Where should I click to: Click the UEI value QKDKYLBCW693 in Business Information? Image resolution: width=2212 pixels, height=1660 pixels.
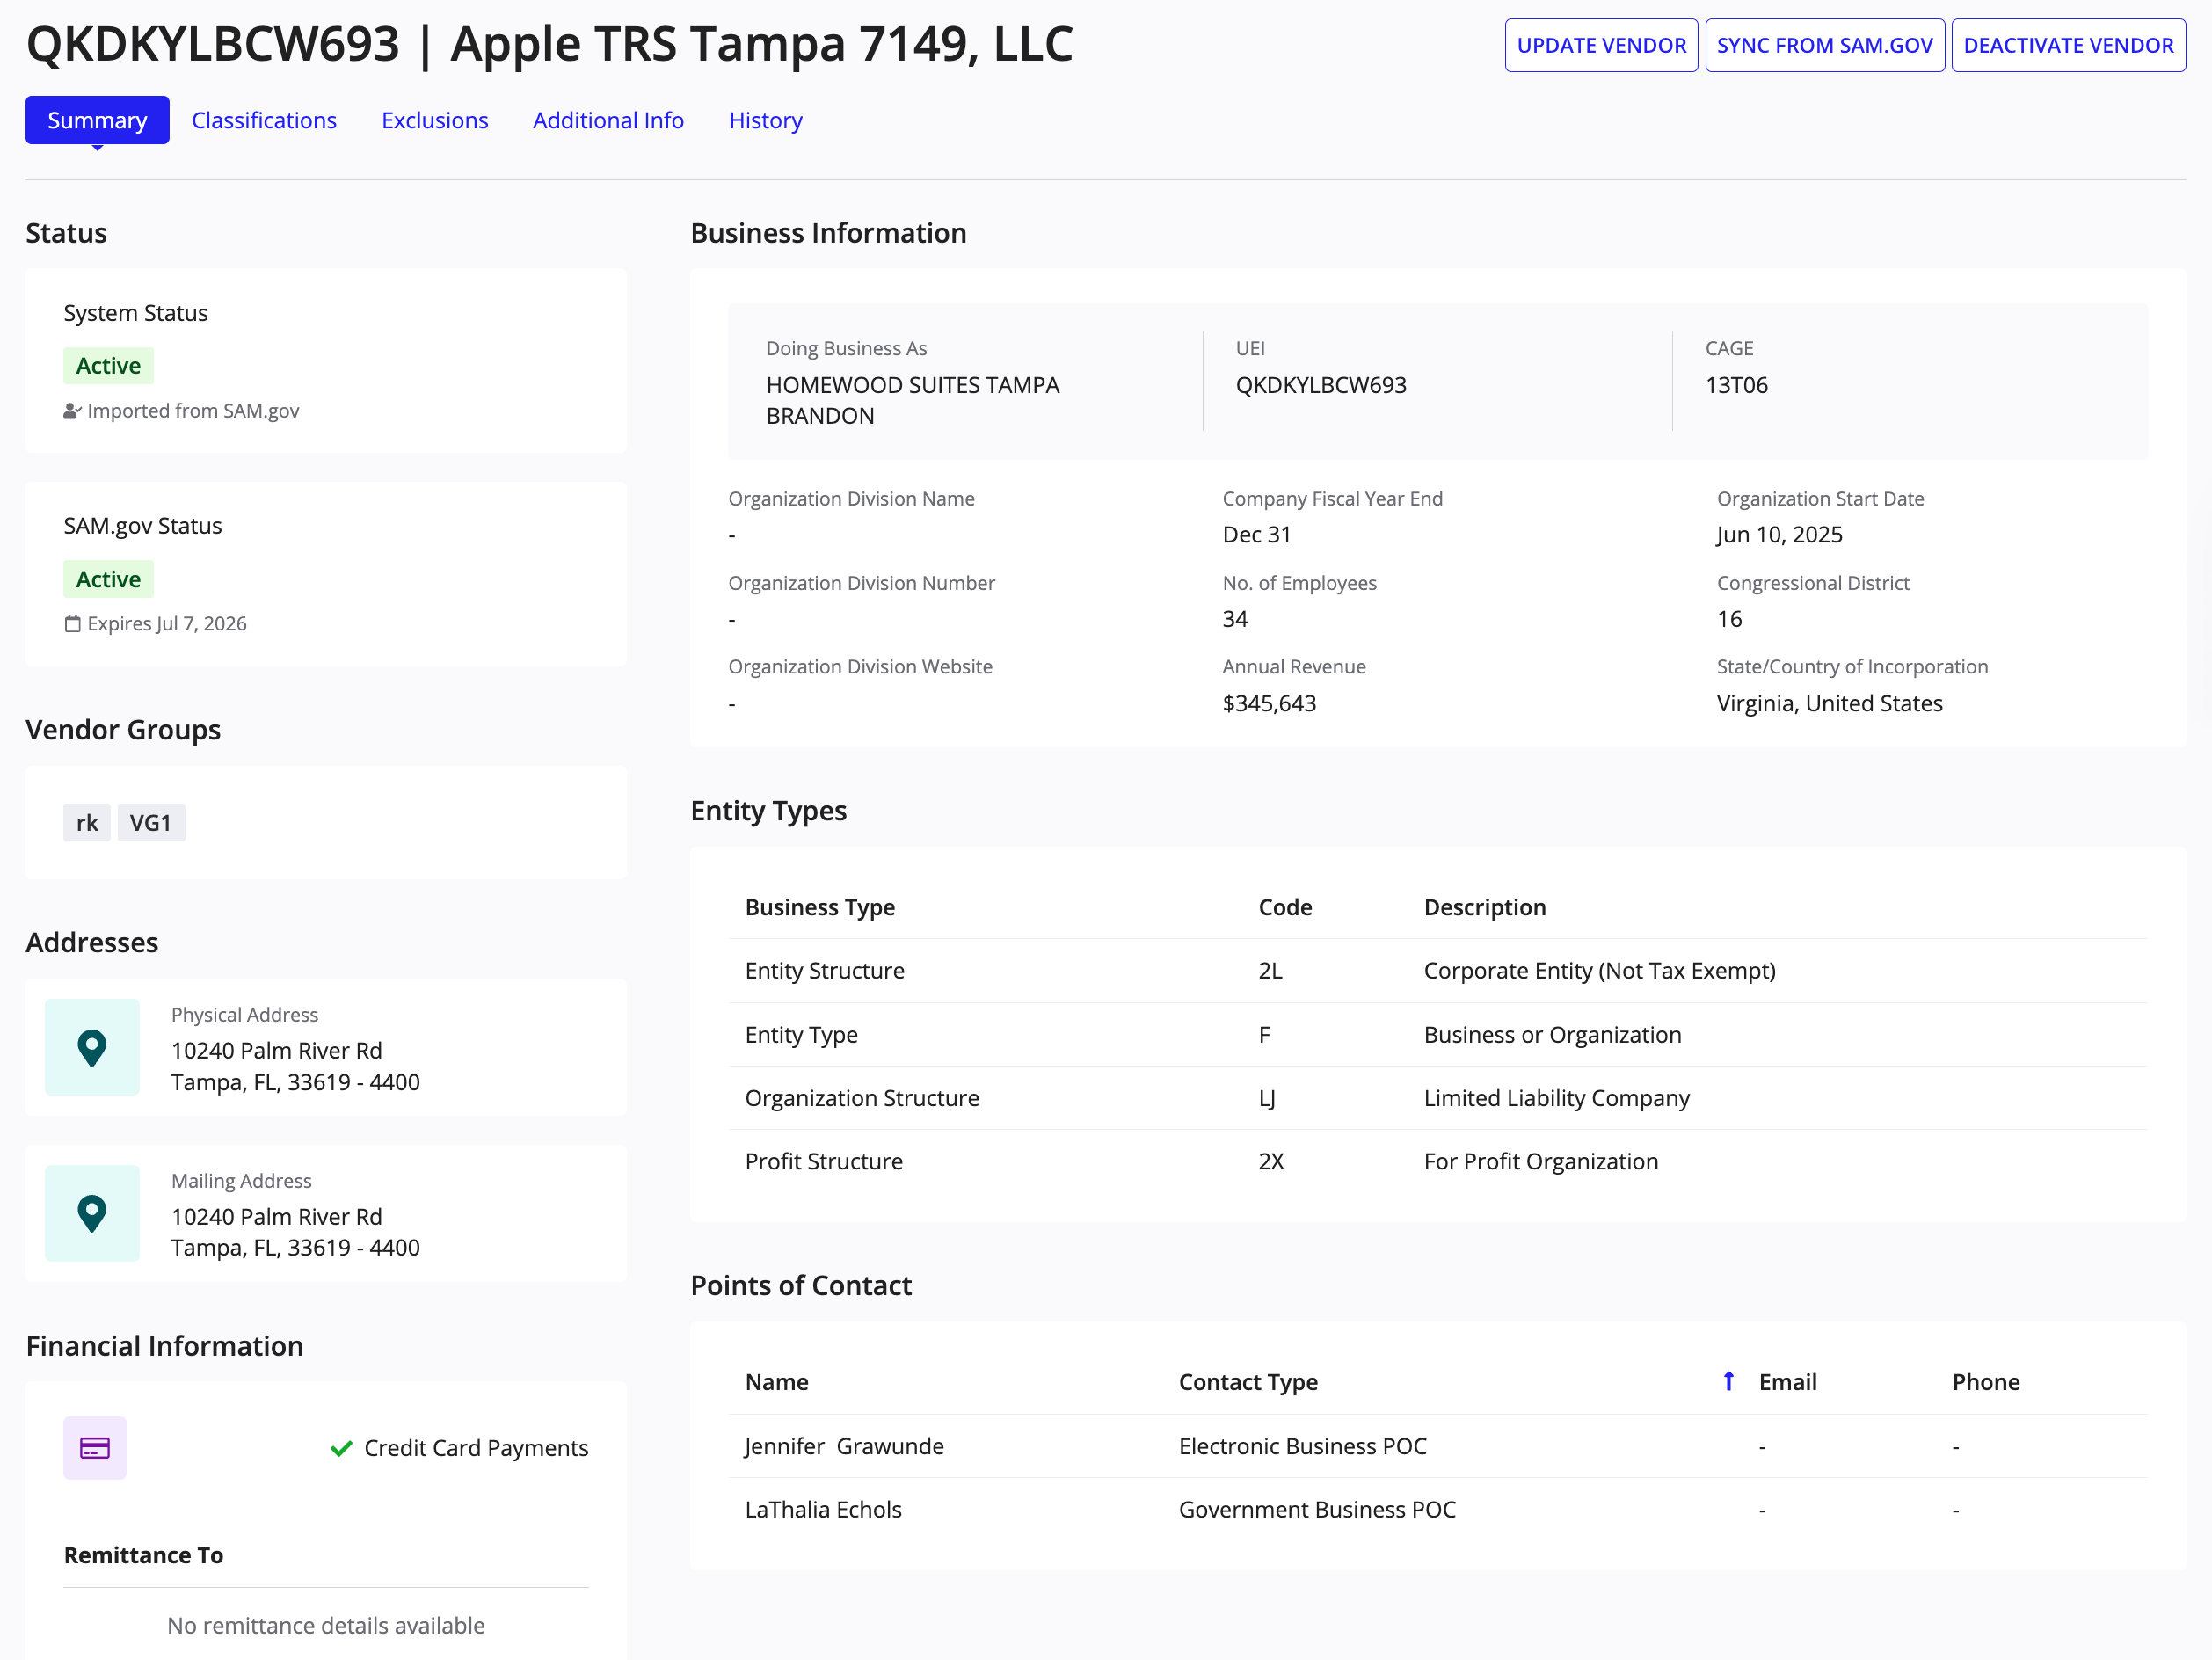click(1320, 385)
